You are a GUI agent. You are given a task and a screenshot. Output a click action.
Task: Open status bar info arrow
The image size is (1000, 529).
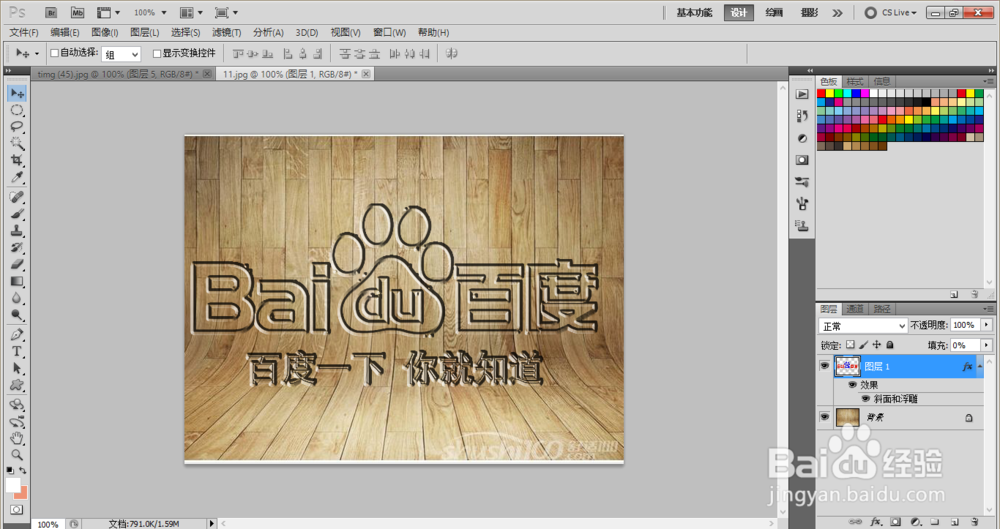click(211, 523)
